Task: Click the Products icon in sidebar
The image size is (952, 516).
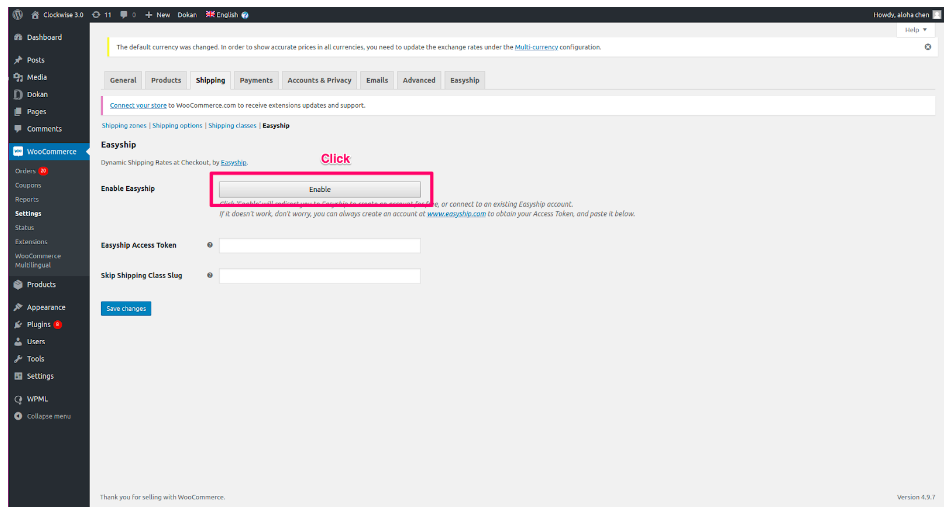Action: (x=18, y=285)
